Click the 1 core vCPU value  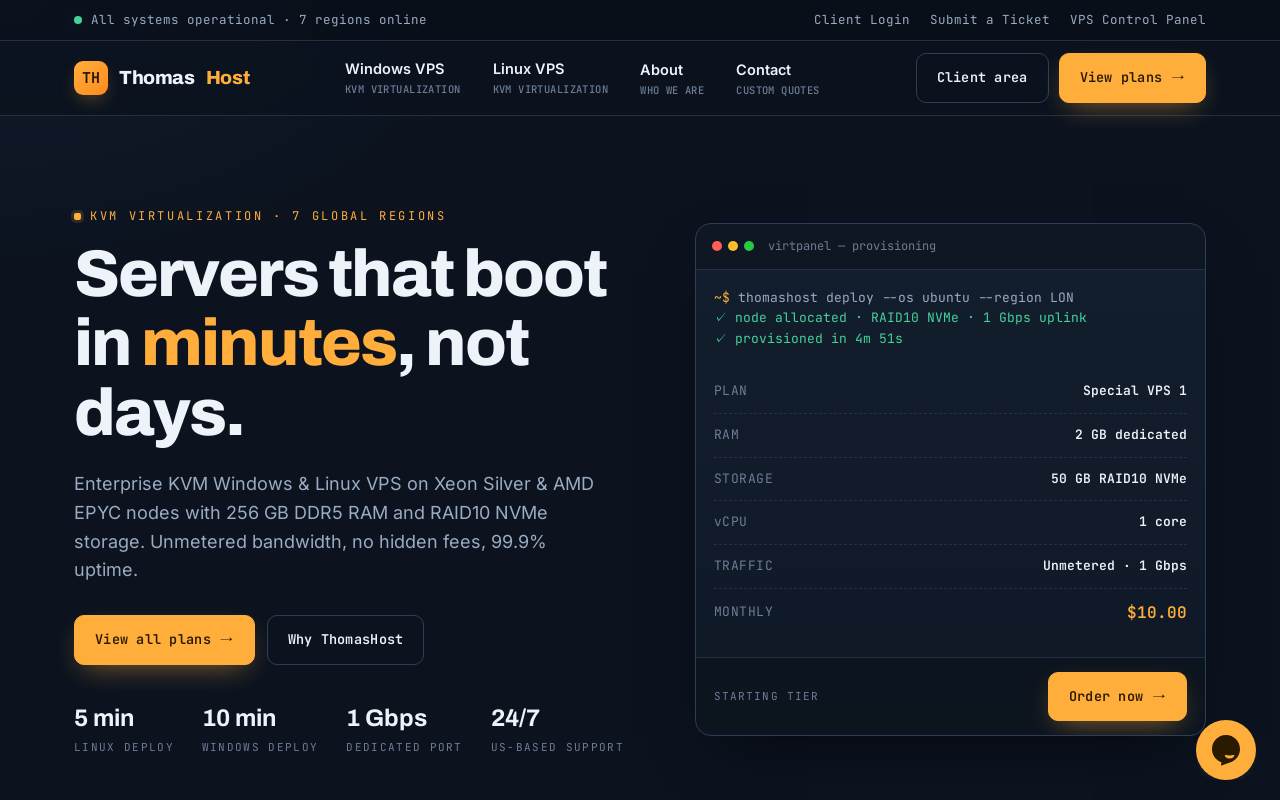(x=1163, y=522)
